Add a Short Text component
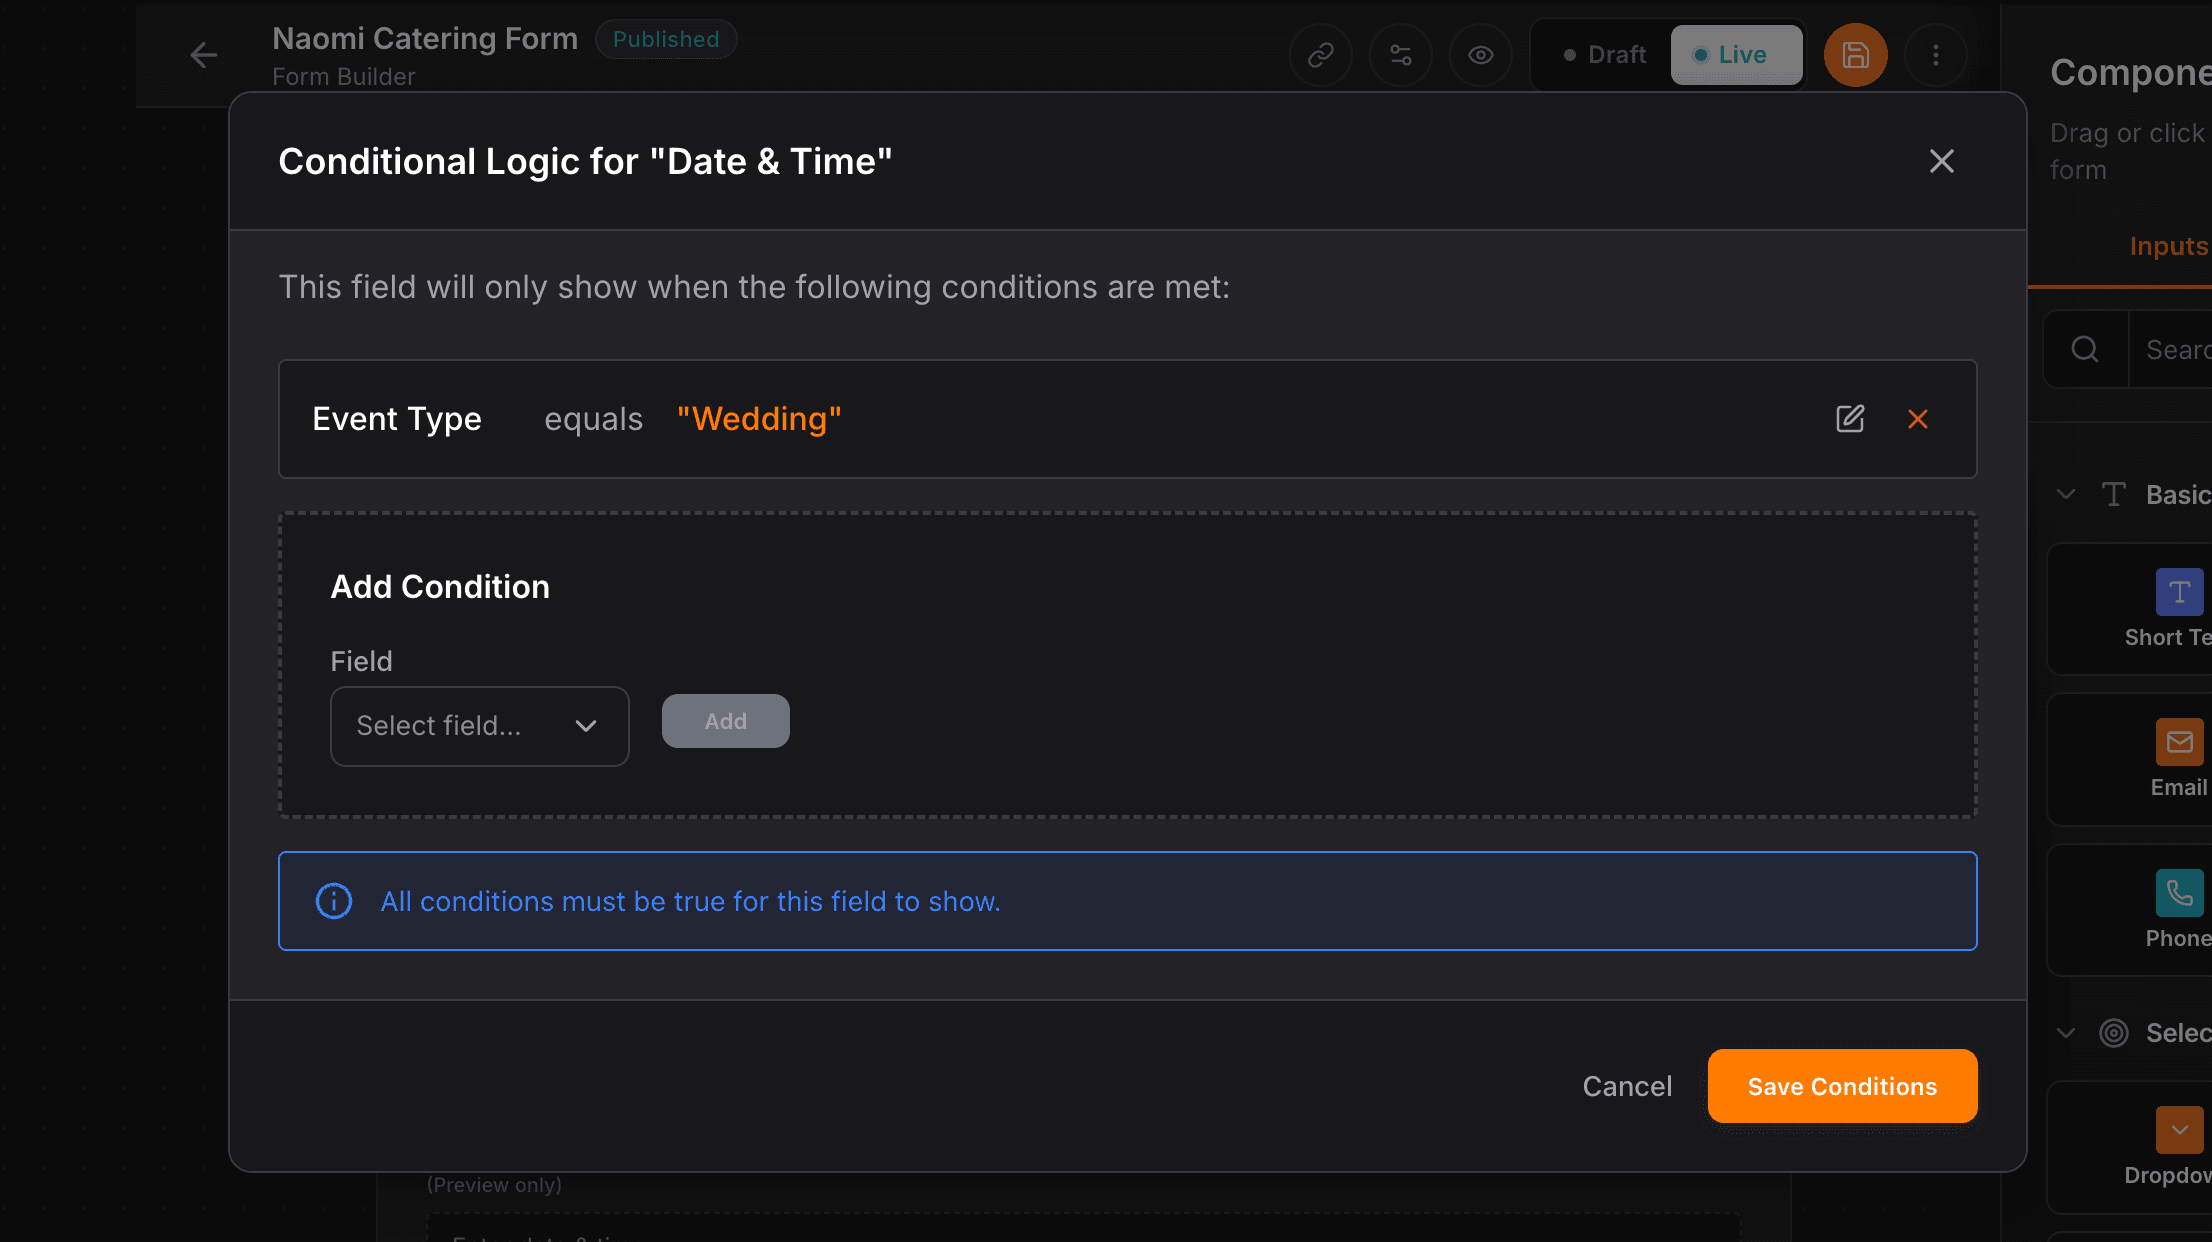This screenshot has height=1242, width=2212. [2179, 608]
